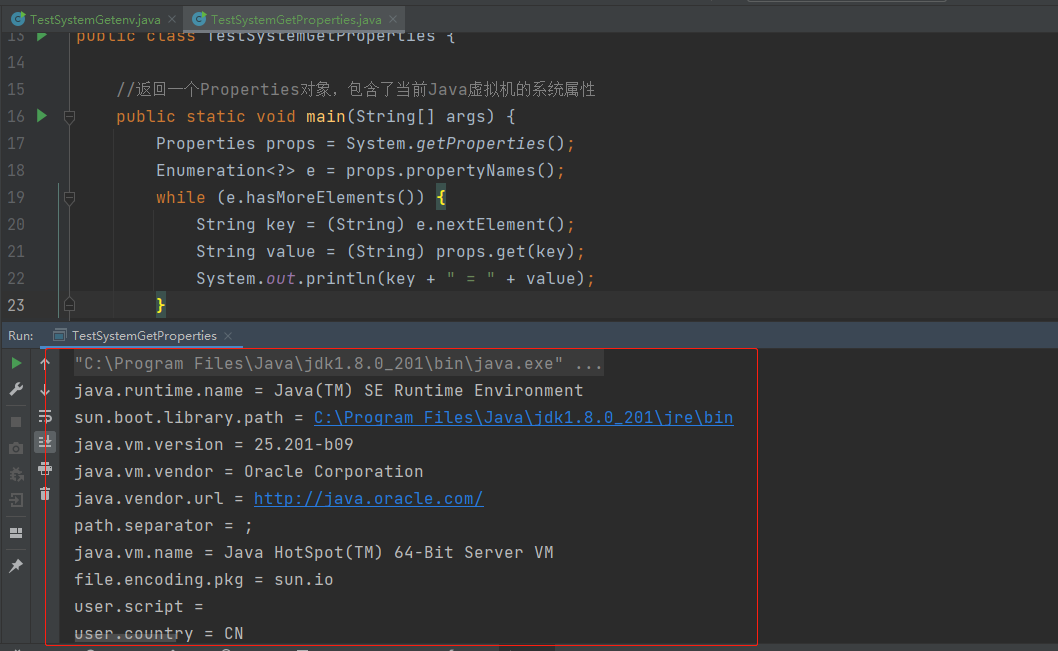Toggle soft-wrap in the console output
The height and width of the screenshot is (651, 1058).
tap(45, 416)
